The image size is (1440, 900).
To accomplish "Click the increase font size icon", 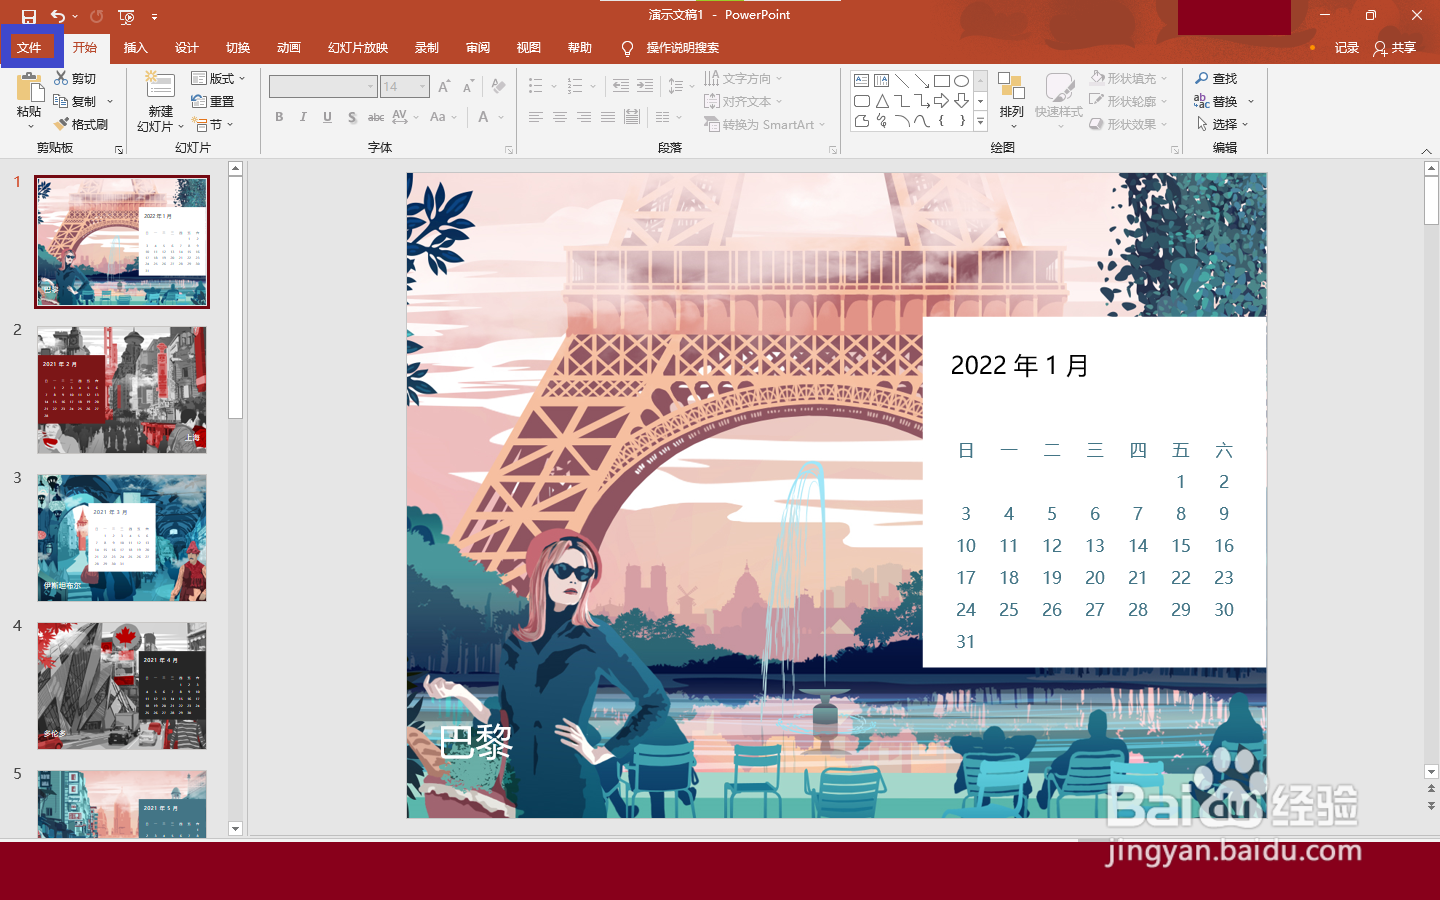I will (x=444, y=87).
